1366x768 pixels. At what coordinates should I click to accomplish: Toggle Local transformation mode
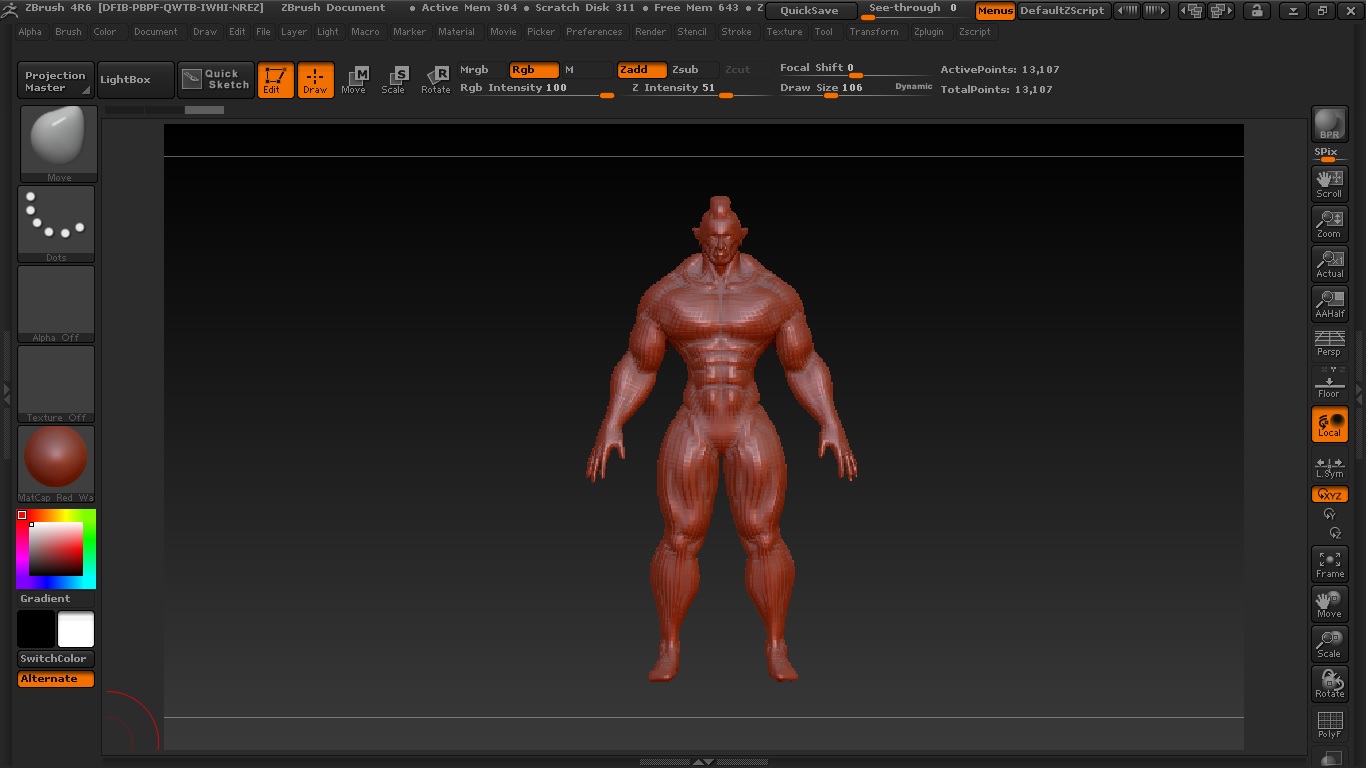[x=1329, y=424]
